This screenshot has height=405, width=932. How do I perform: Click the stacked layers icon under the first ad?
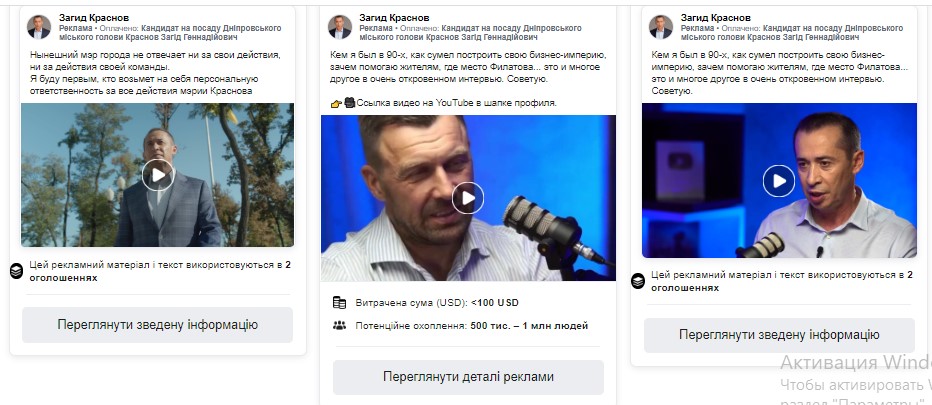[x=17, y=271]
